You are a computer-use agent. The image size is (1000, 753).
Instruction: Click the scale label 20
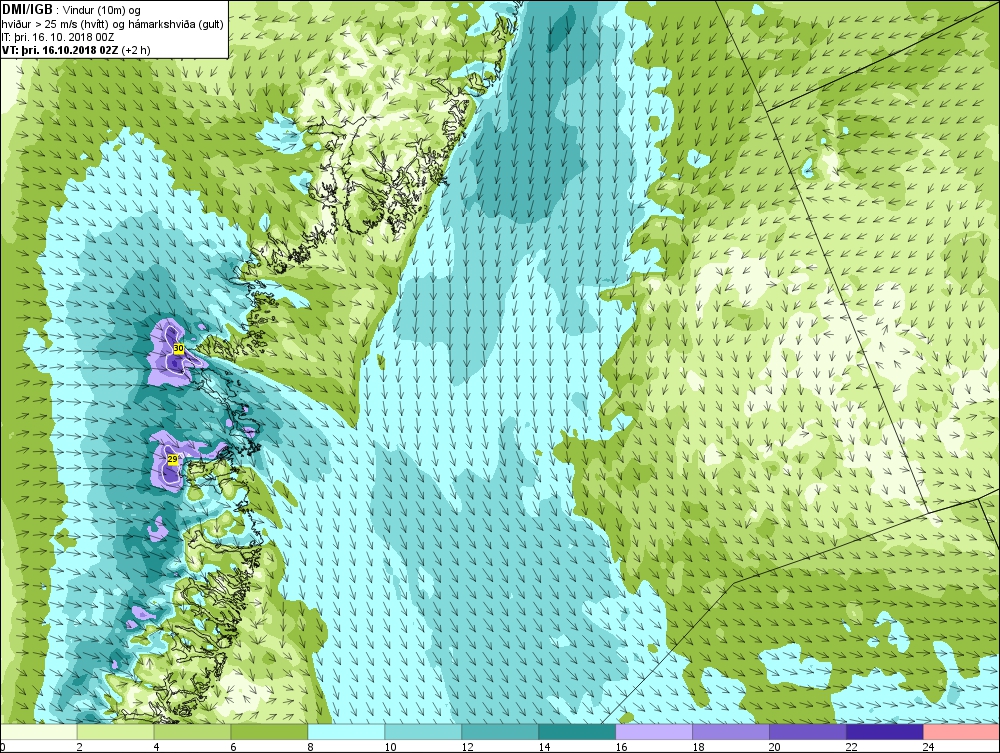pyautogui.click(x=775, y=747)
